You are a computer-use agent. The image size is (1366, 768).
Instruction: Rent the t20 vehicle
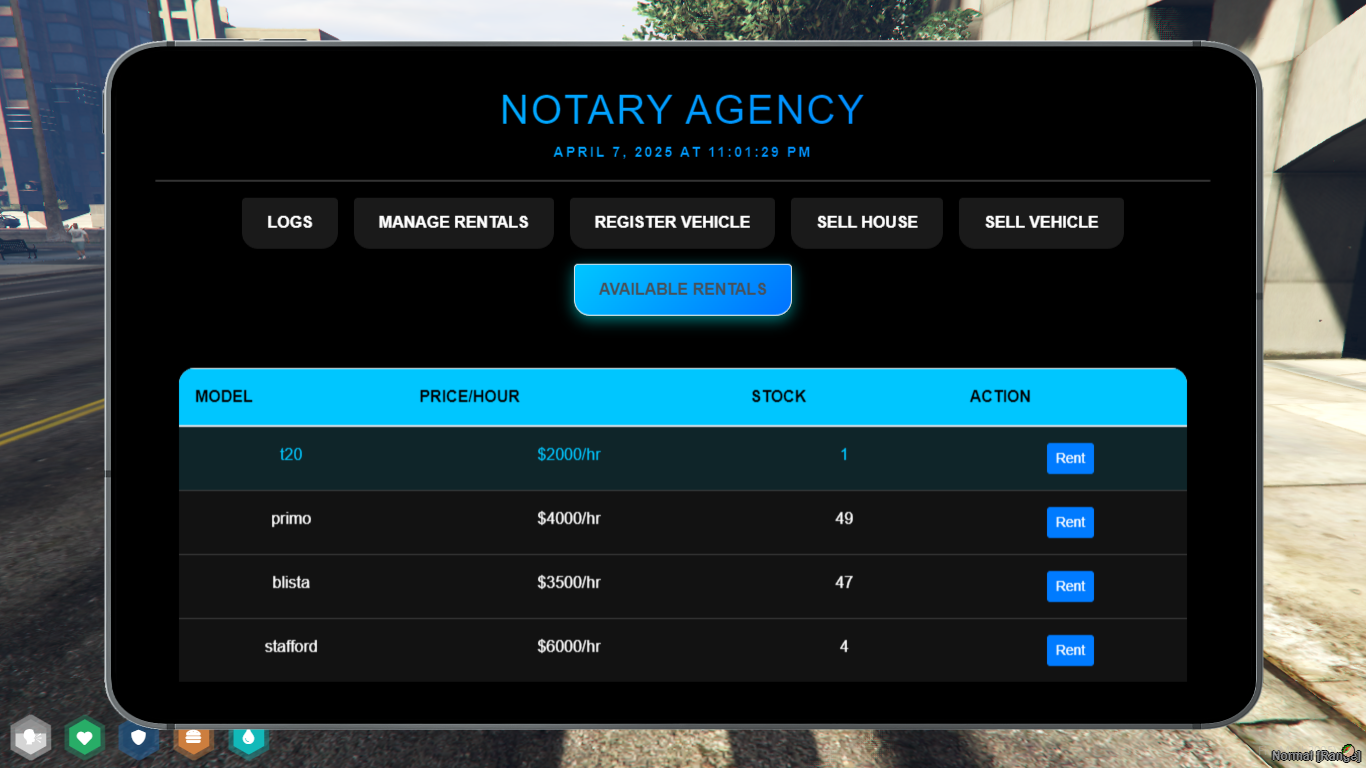[x=1070, y=458]
